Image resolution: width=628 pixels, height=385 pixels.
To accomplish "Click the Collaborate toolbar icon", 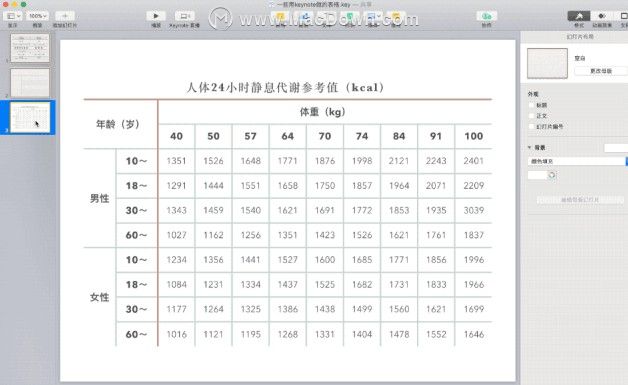I will click(487, 16).
